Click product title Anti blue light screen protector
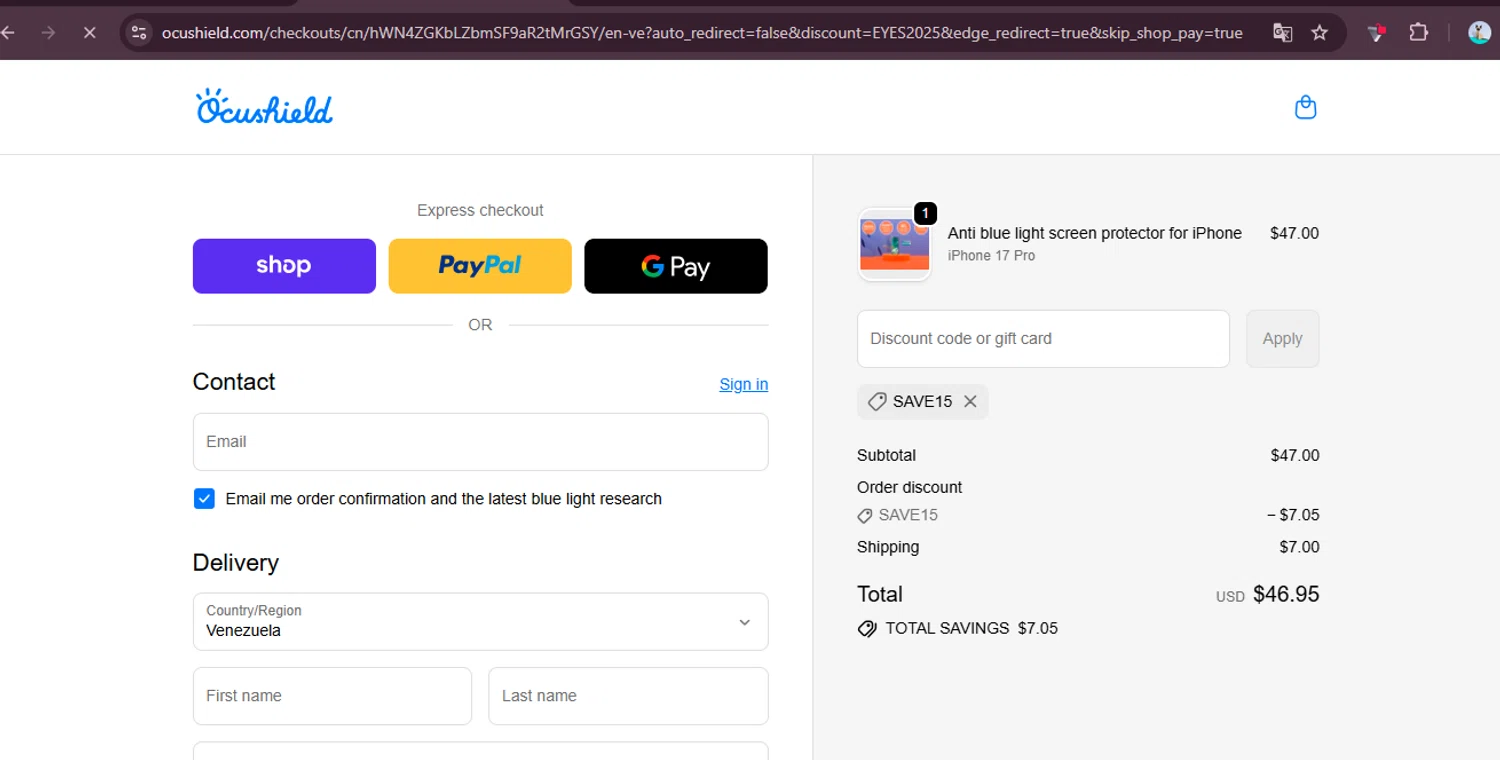 pyautogui.click(x=1095, y=233)
